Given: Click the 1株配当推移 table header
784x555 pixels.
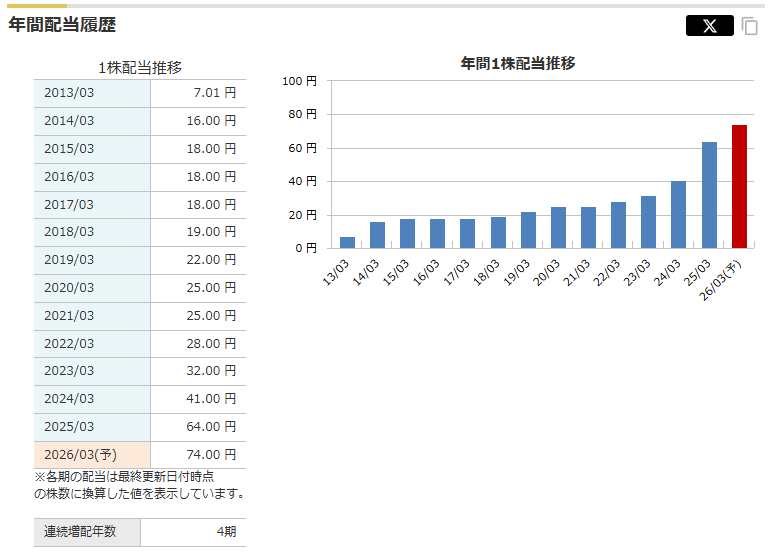Looking at the screenshot, I should click(140, 67).
